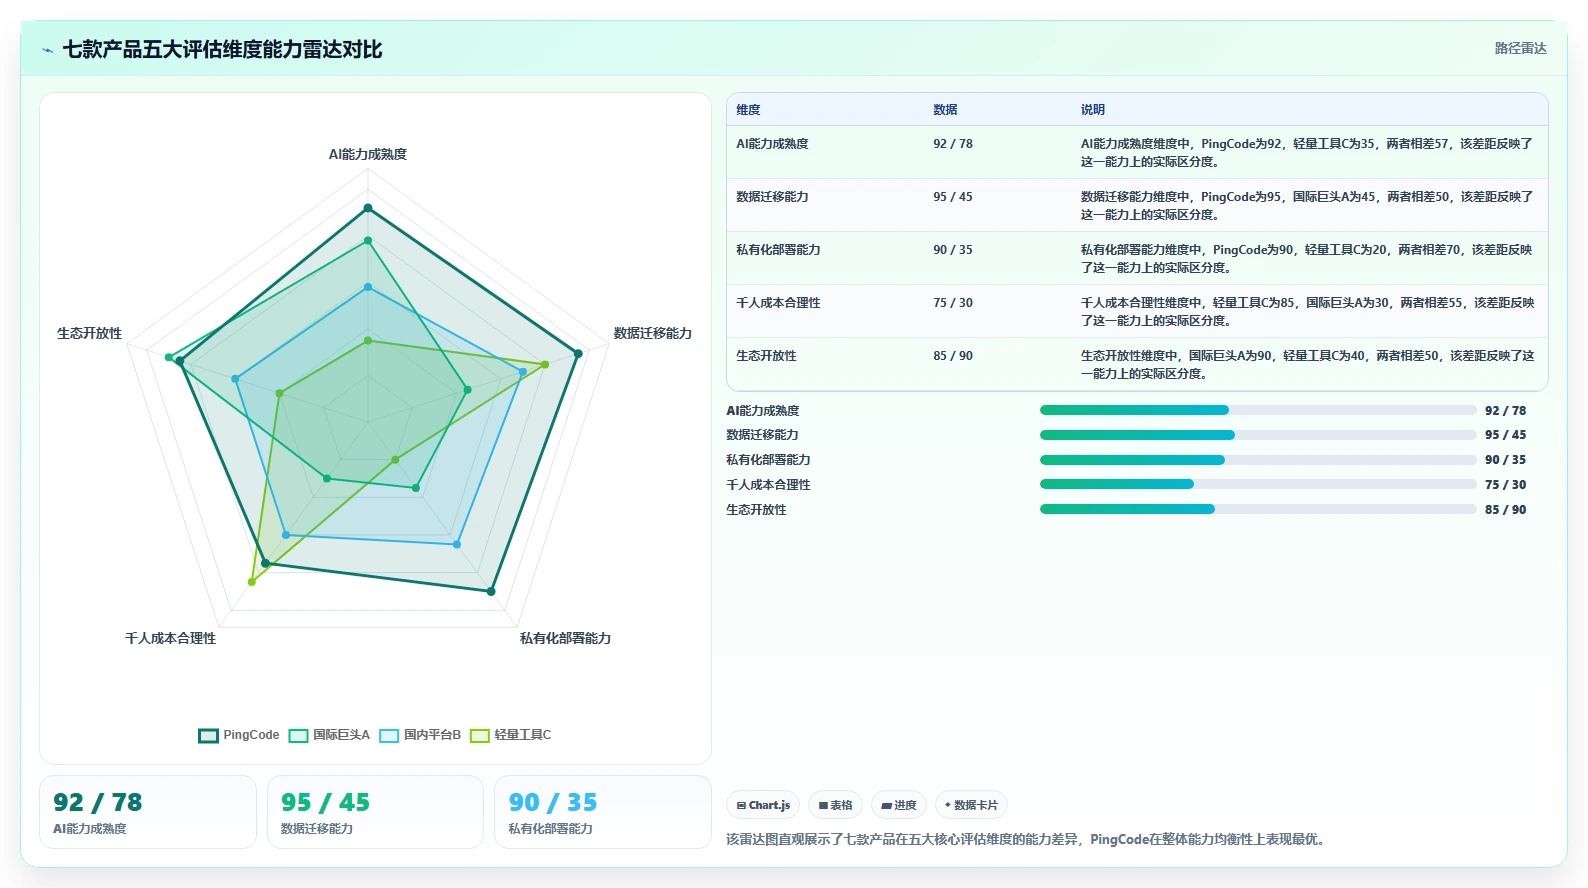Click the 85 / 90 value beside progress bar
1588x888 pixels.
point(1505,510)
